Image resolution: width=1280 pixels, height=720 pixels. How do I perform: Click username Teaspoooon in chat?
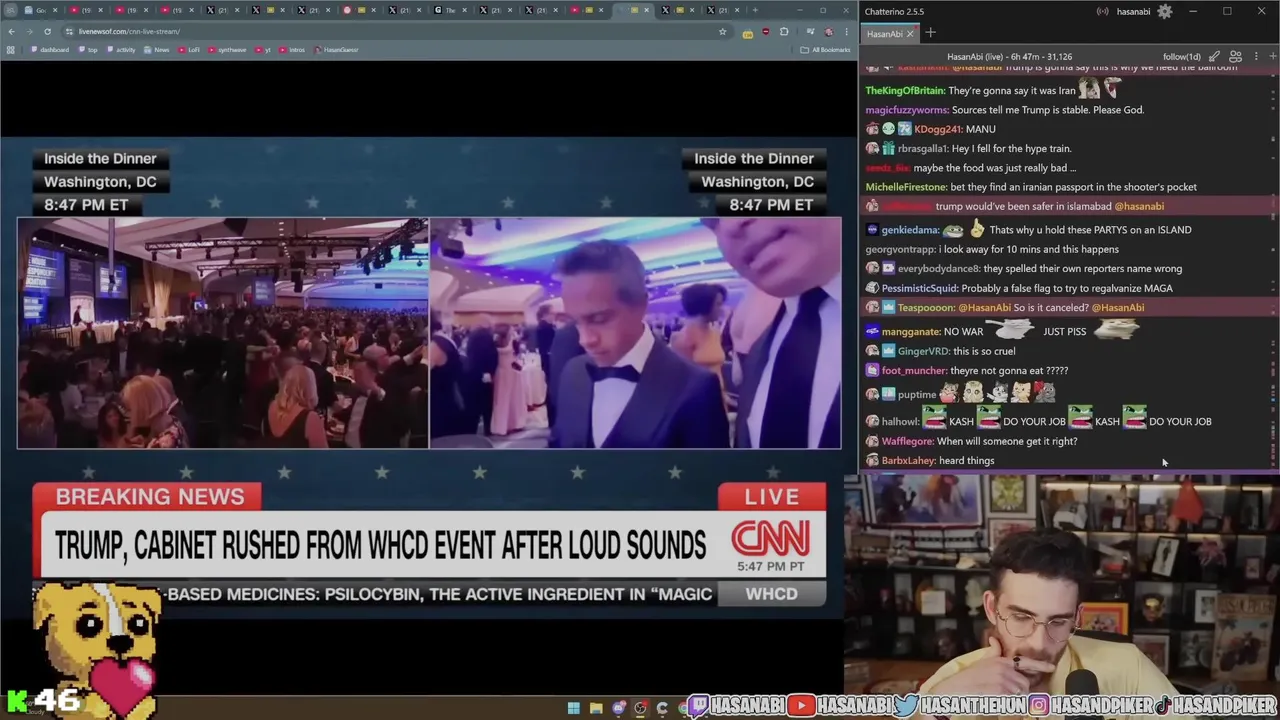point(926,308)
